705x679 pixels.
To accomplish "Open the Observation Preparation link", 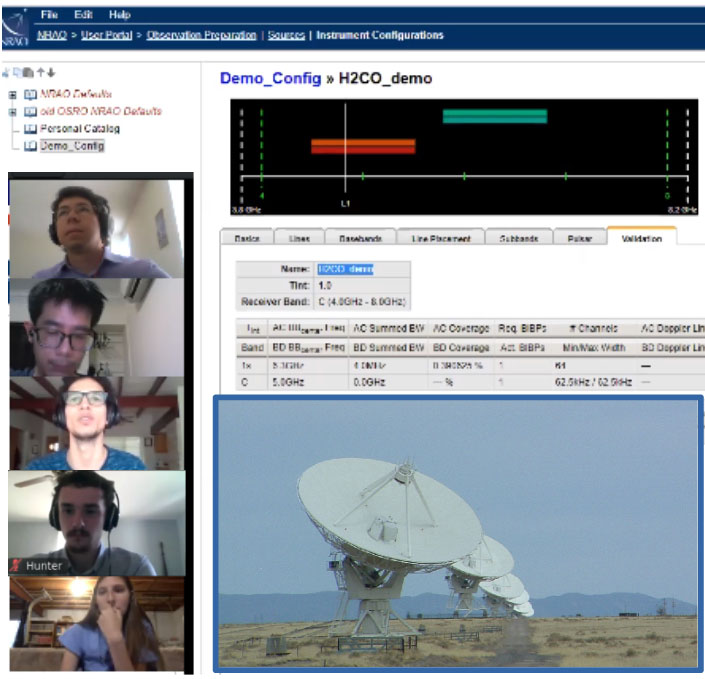I will (x=203, y=35).
